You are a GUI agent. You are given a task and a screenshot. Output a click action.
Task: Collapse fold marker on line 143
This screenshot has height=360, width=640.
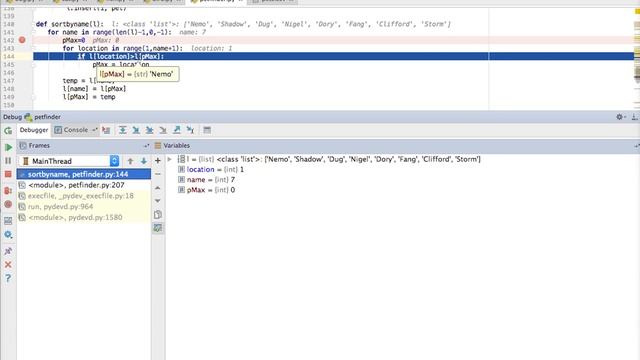click(x=34, y=48)
